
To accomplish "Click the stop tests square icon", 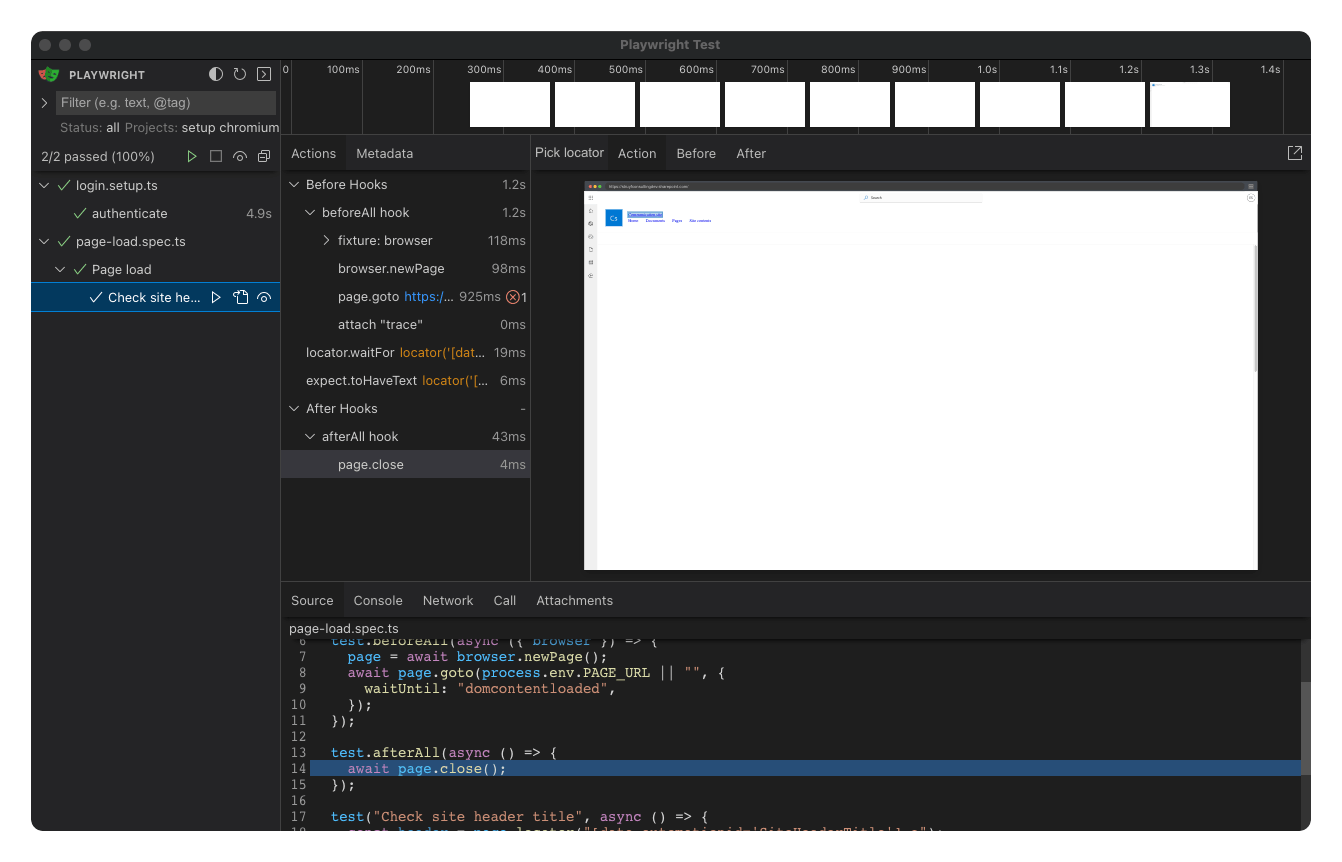I will [x=216, y=157].
